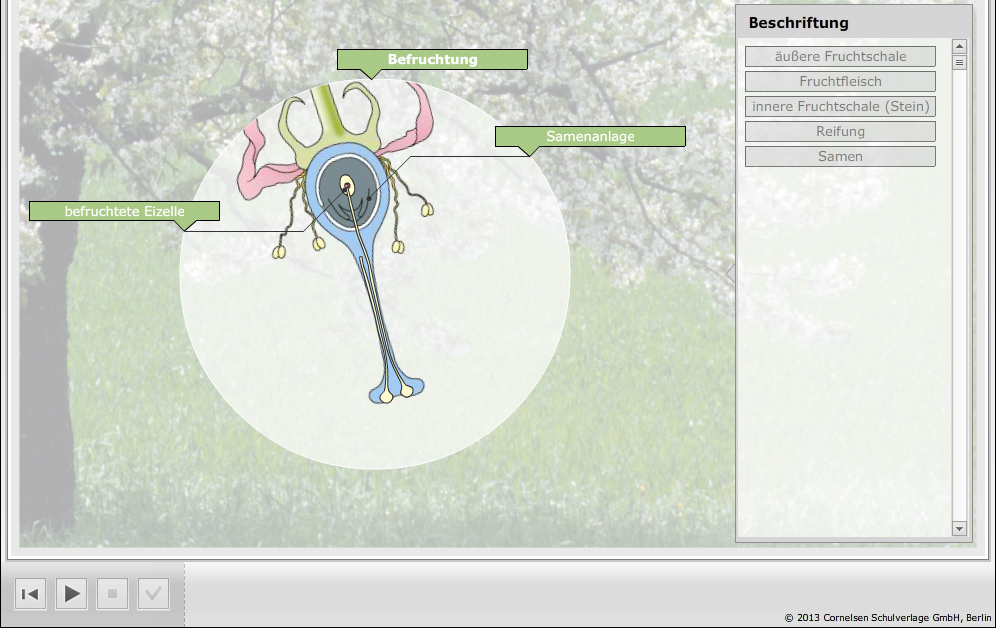This screenshot has height=628, width=996.
Task: Click the rewind to start button
Action: (31, 594)
